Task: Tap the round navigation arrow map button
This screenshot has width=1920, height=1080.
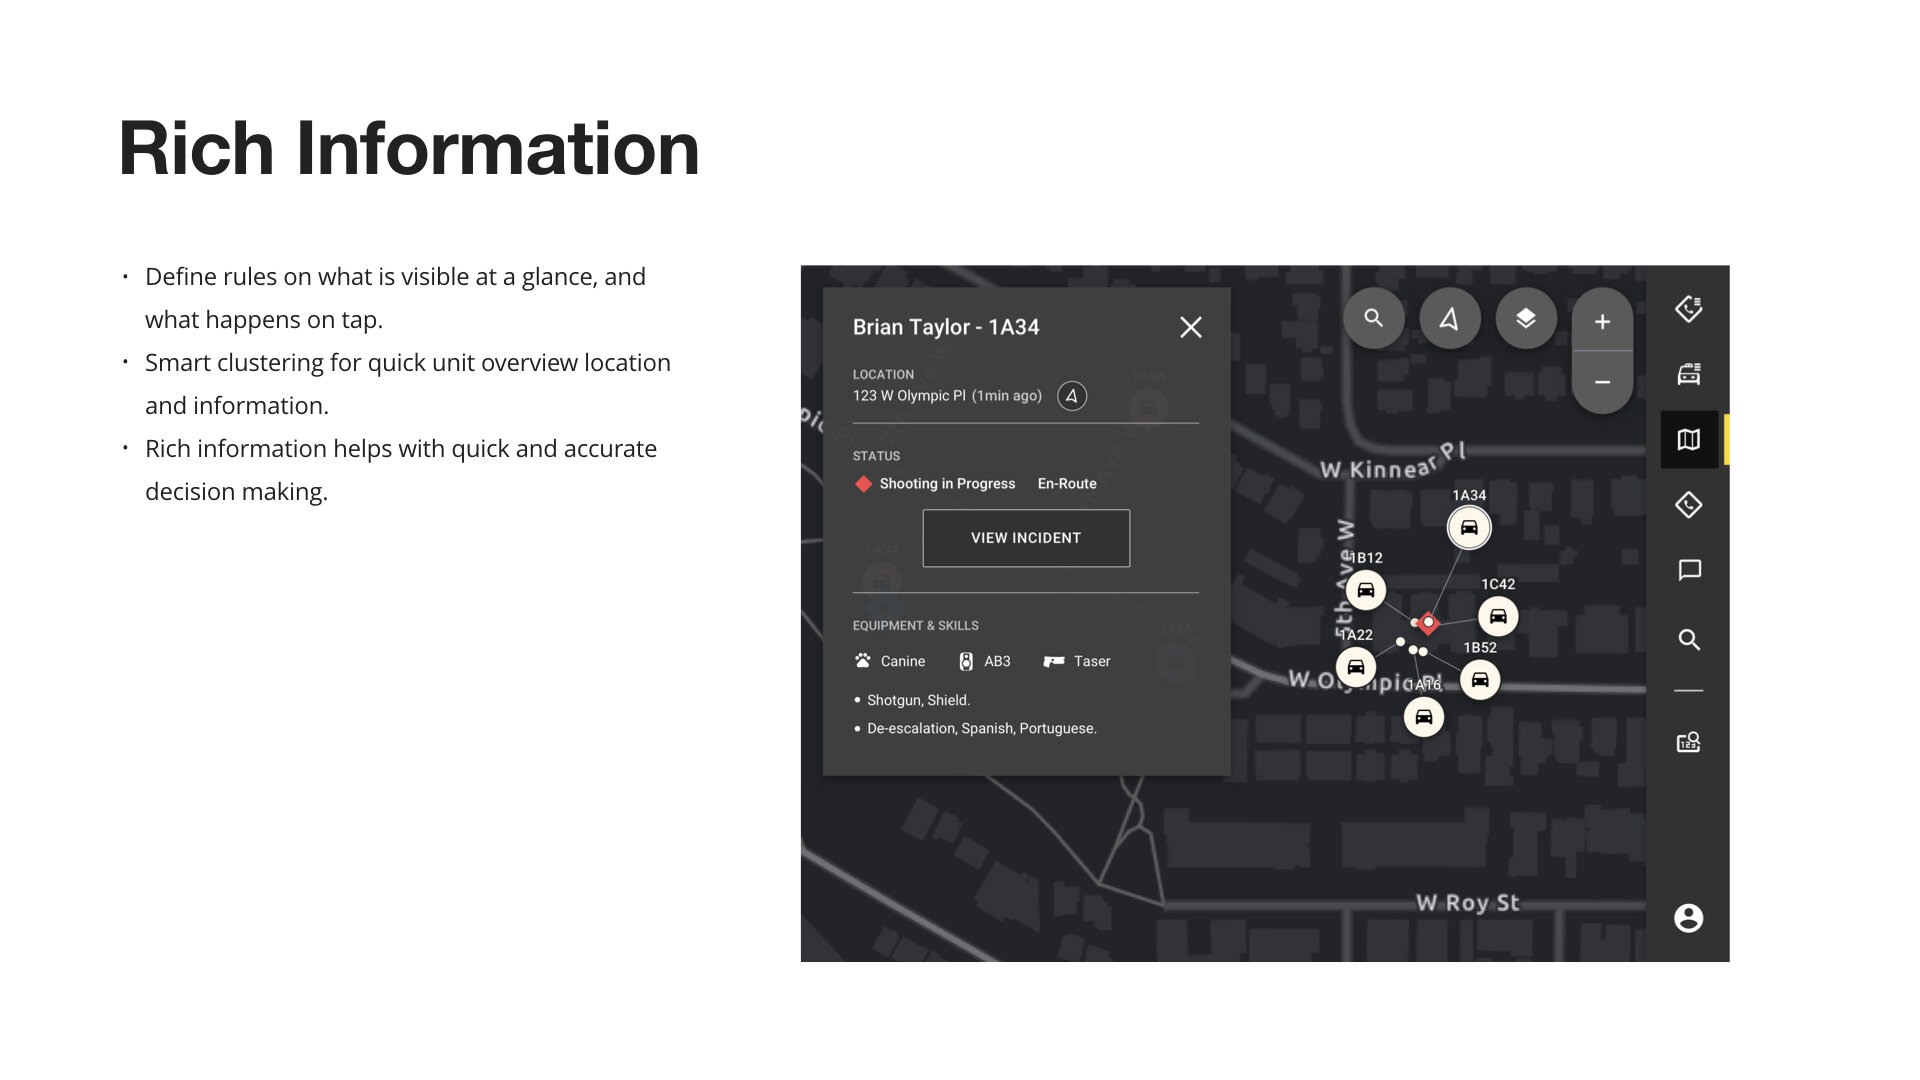Action: pos(1449,318)
